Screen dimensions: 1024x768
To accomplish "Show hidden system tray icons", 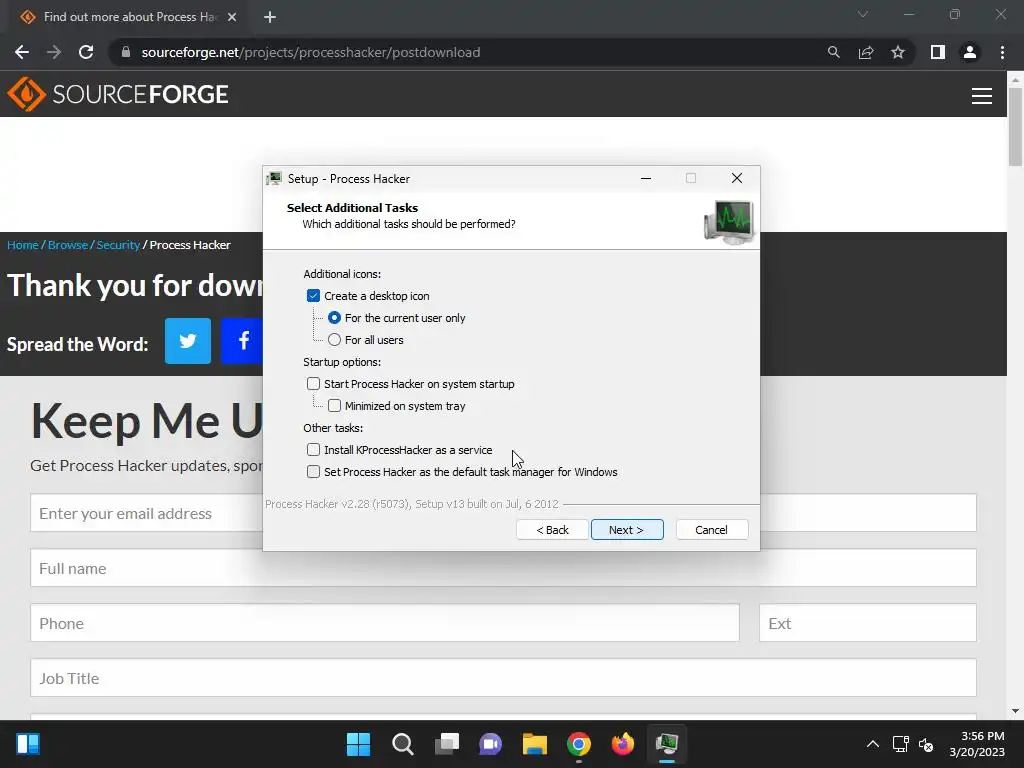I will click(x=872, y=744).
